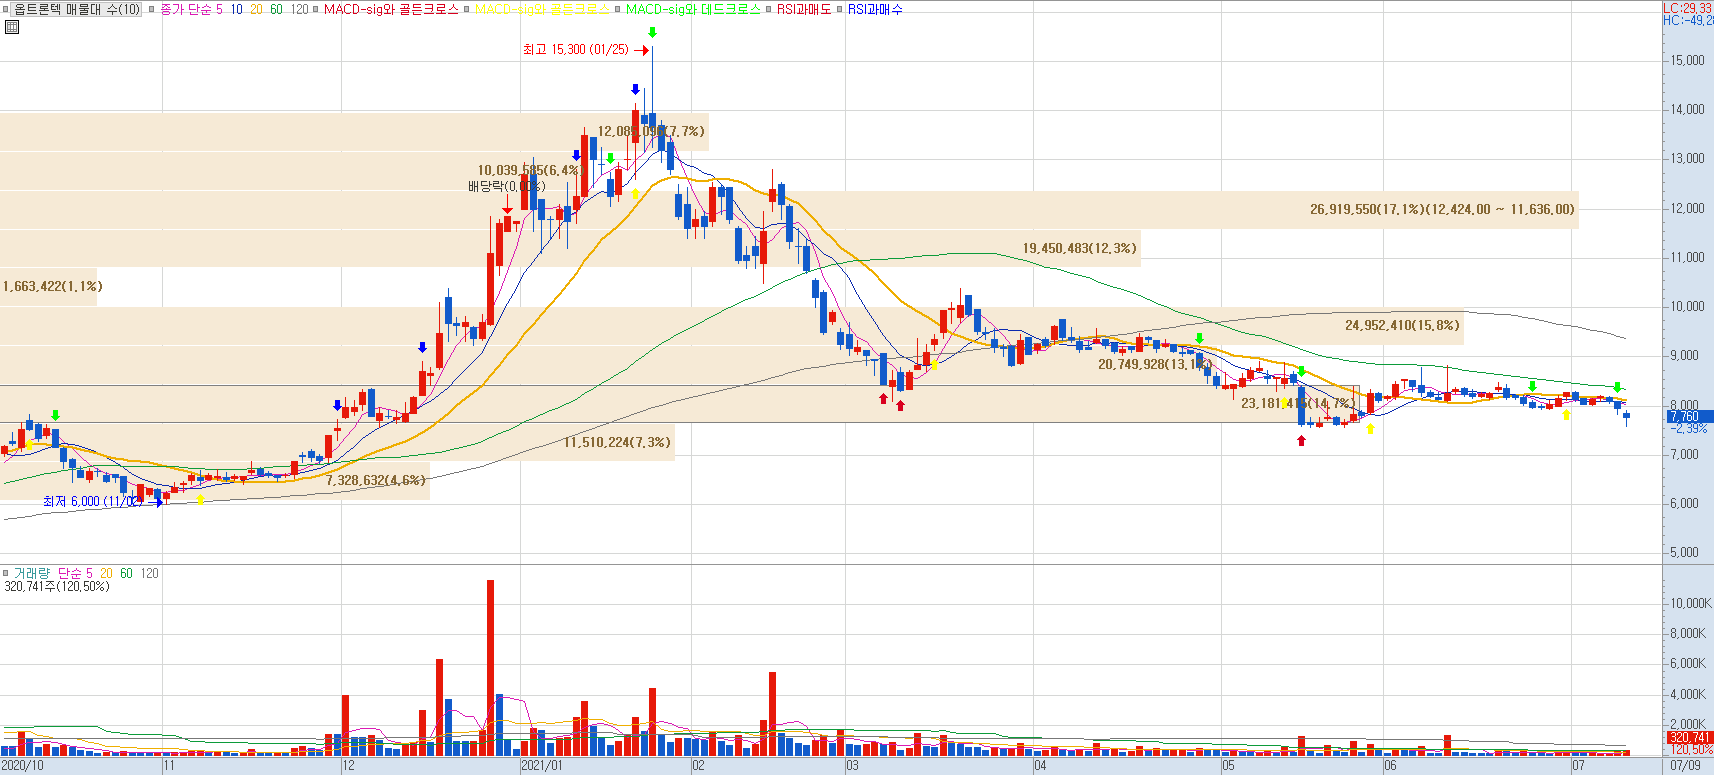Viewport: 1714px width, 775px height.
Task: Click the 07/09 date label on the date axis
Action: pyautogui.click(x=1685, y=766)
